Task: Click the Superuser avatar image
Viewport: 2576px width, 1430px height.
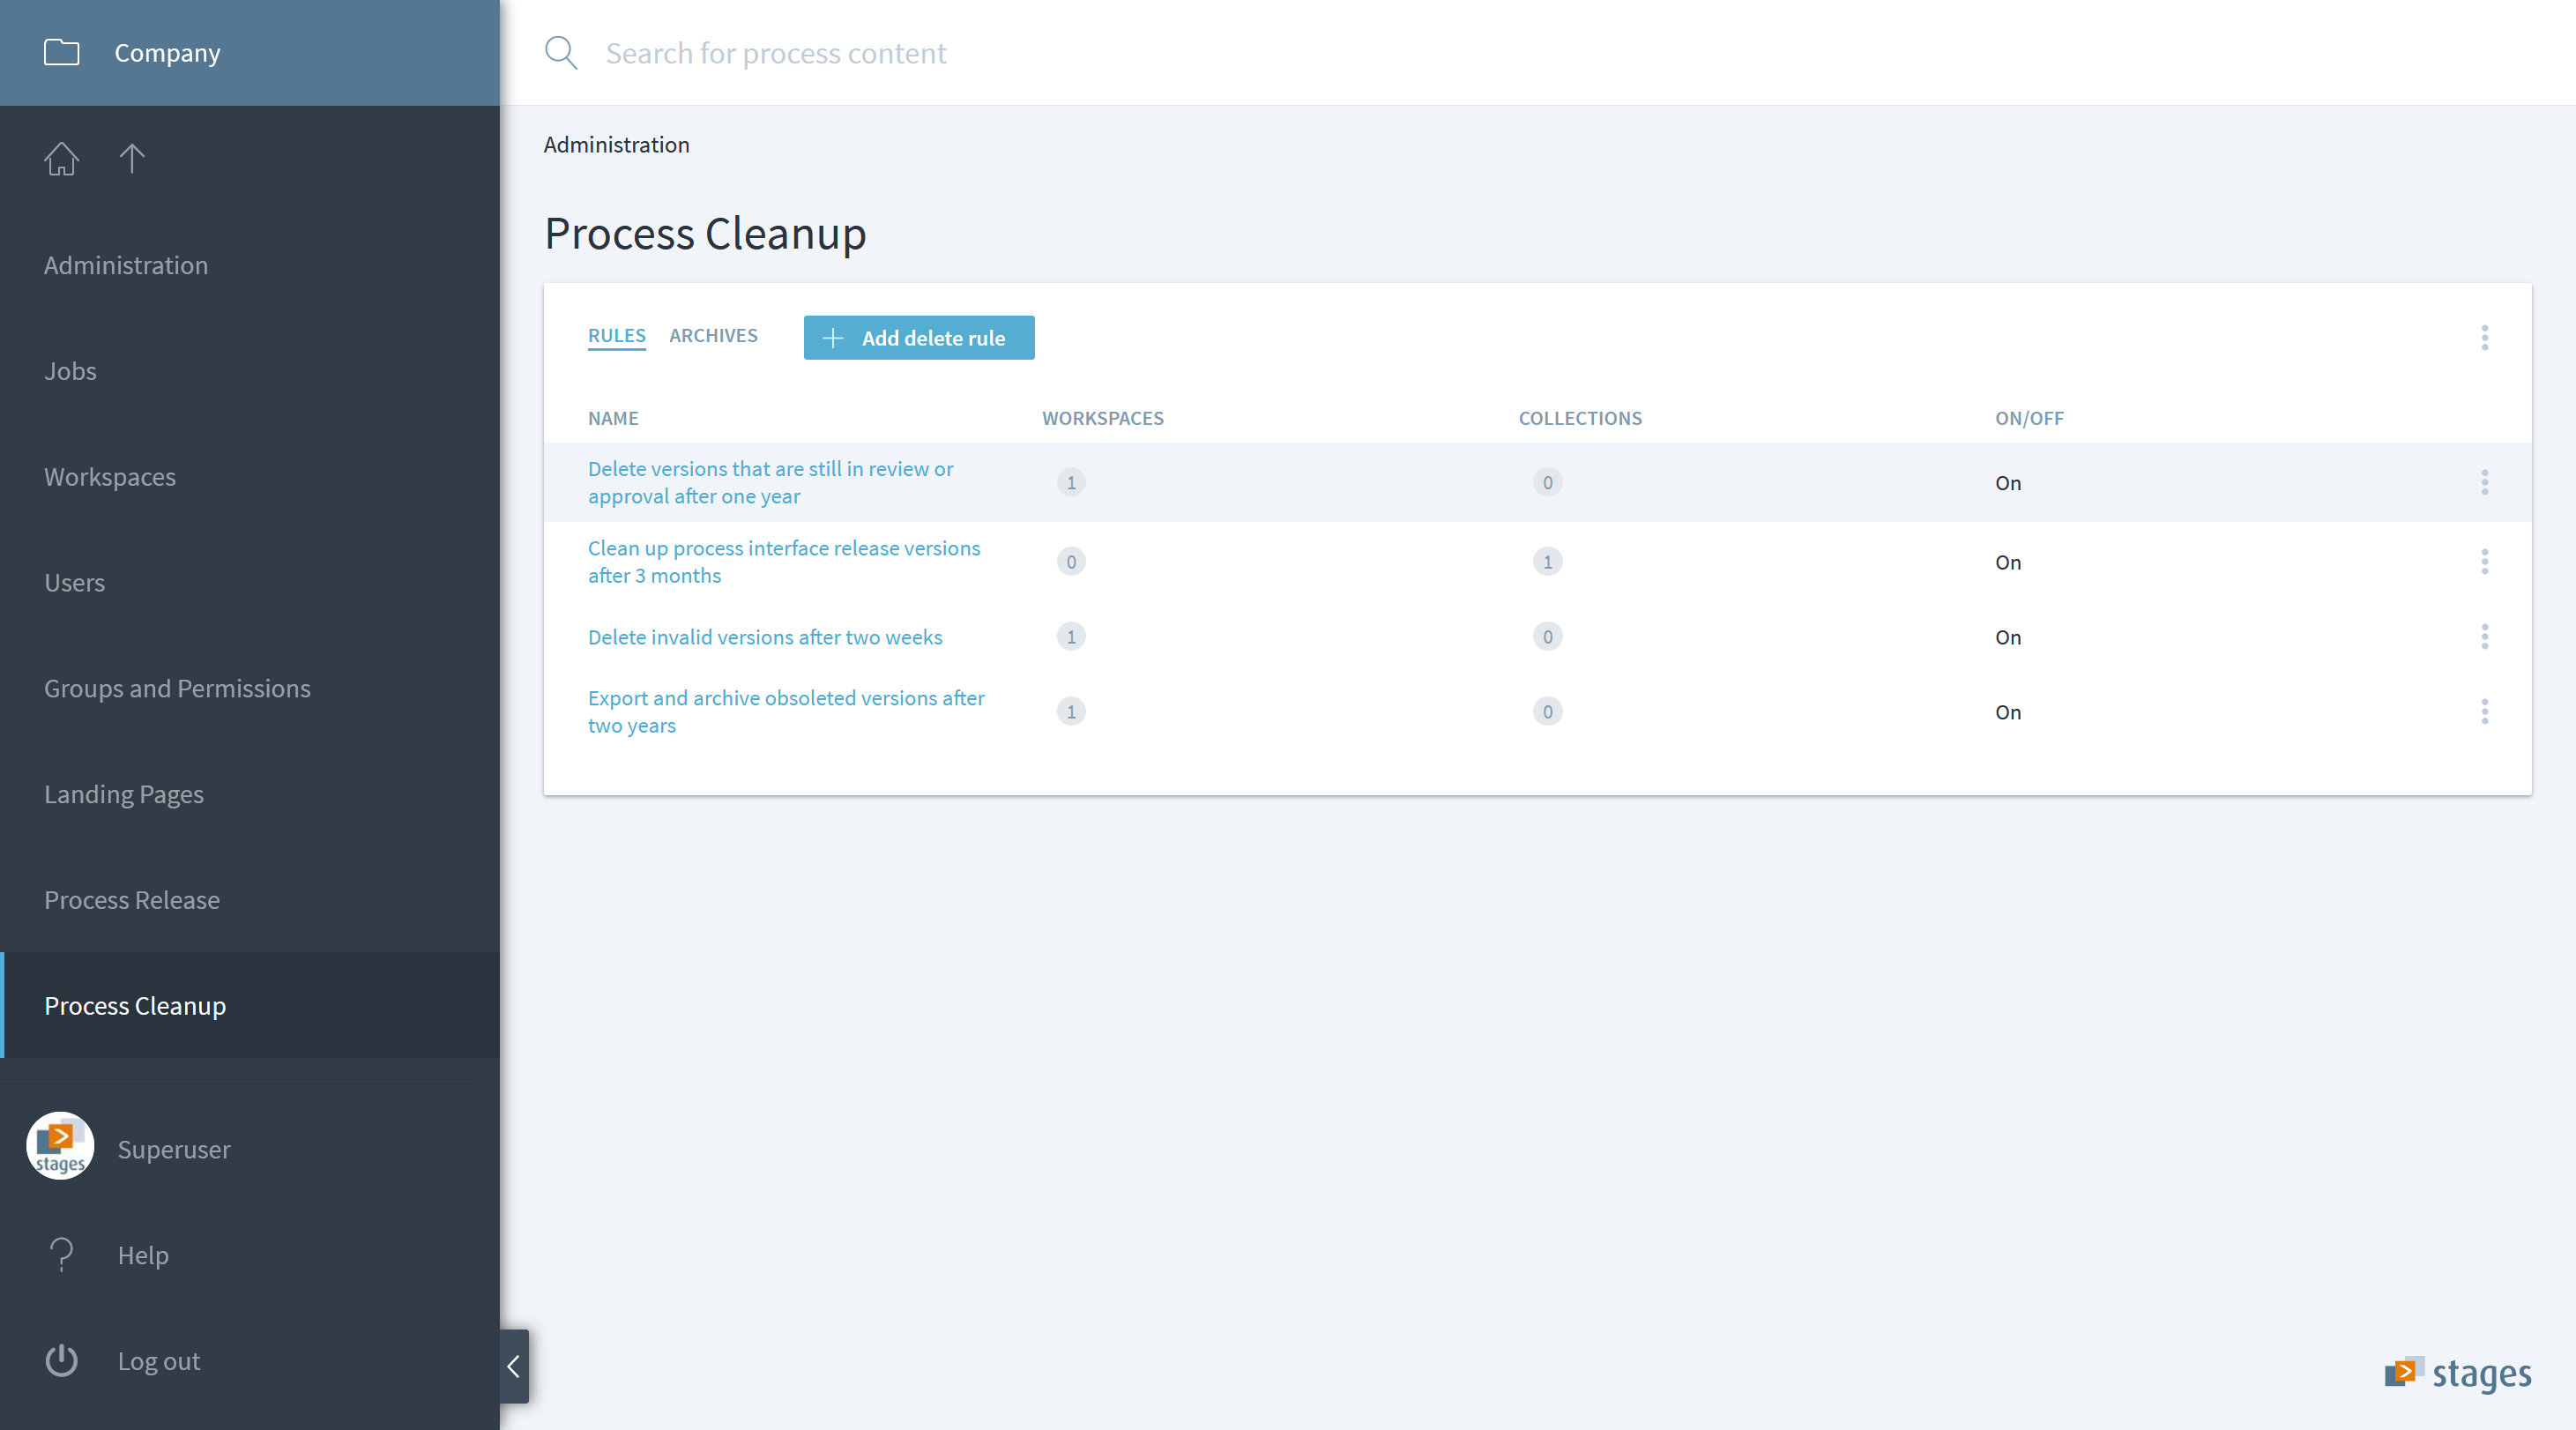Action: [x=60, y=1147]
